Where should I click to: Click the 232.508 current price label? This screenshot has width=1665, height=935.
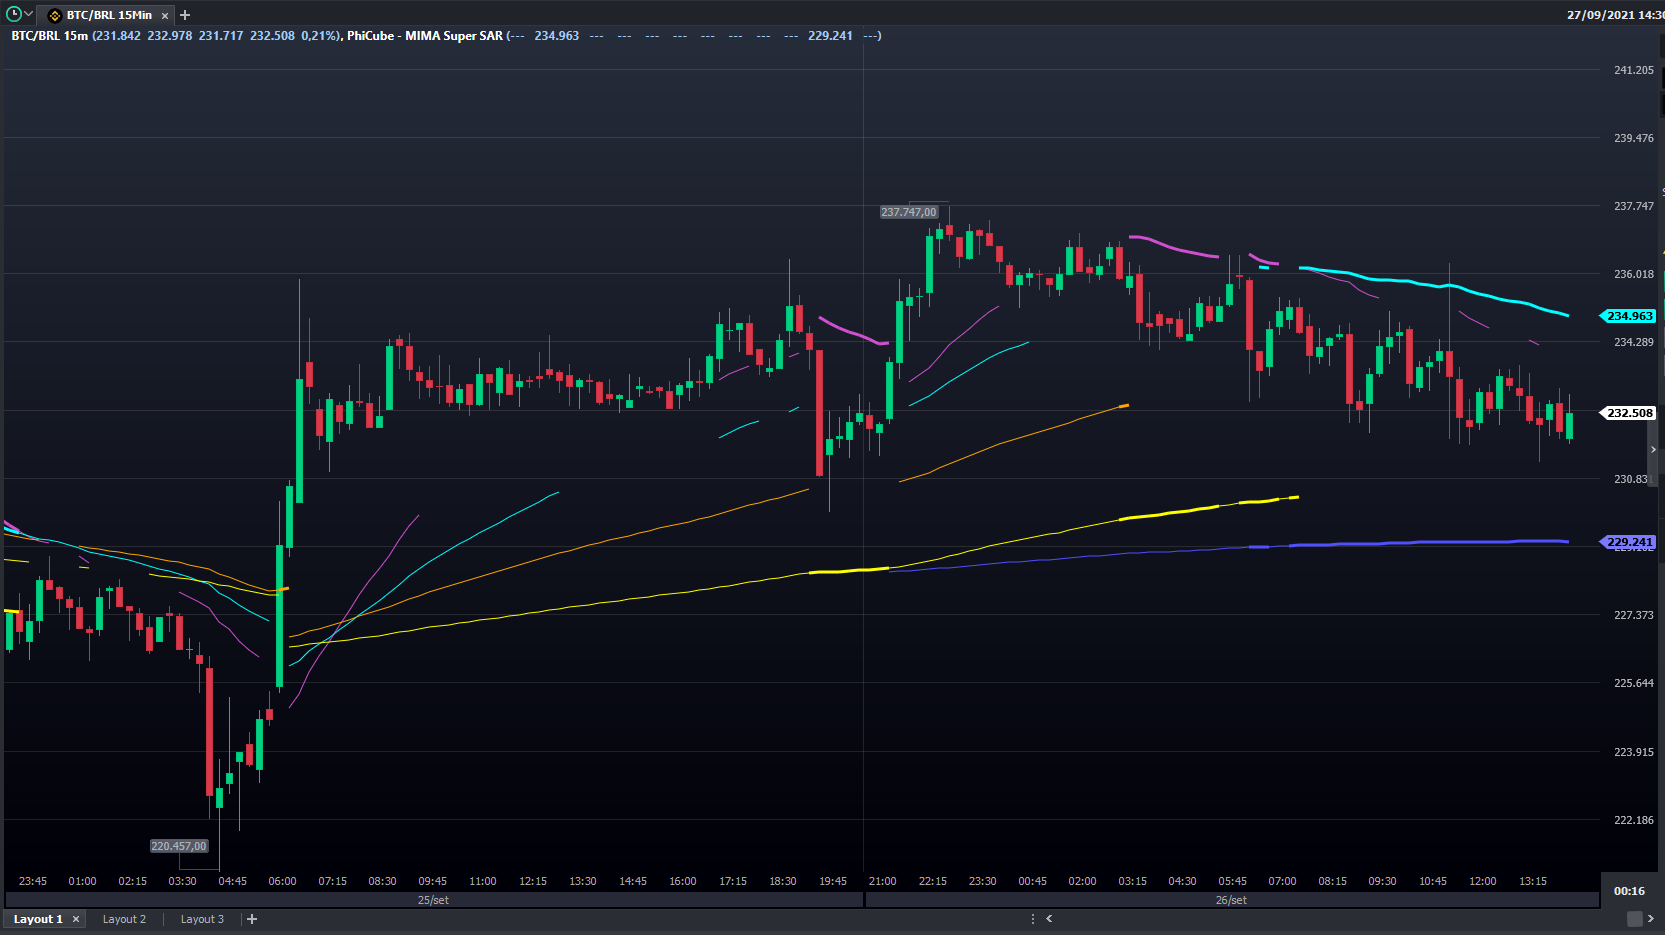coord(1629,413)
